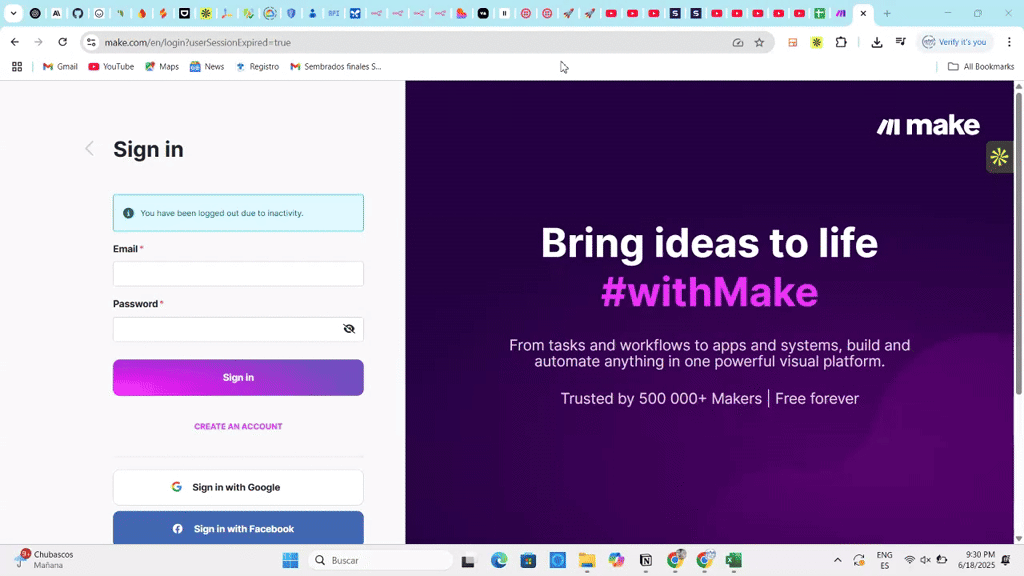
Task: Close the active Make tab
Action: (x=863, y=13)
